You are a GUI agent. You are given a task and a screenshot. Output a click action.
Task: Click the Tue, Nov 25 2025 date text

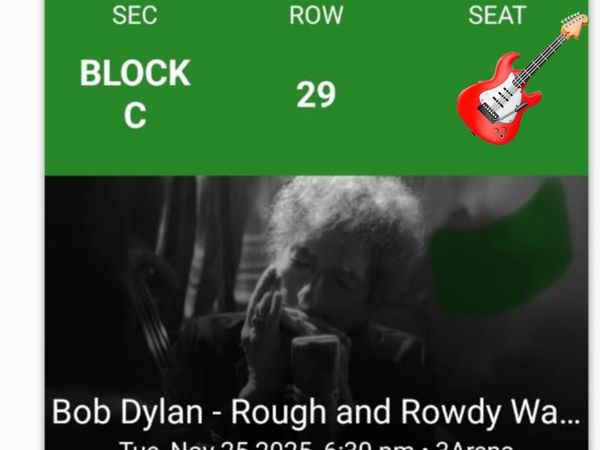[x=216, y=445]
